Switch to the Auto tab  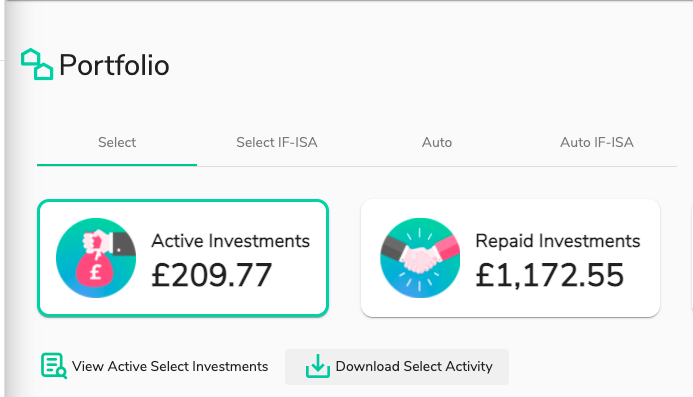(437, 142)
